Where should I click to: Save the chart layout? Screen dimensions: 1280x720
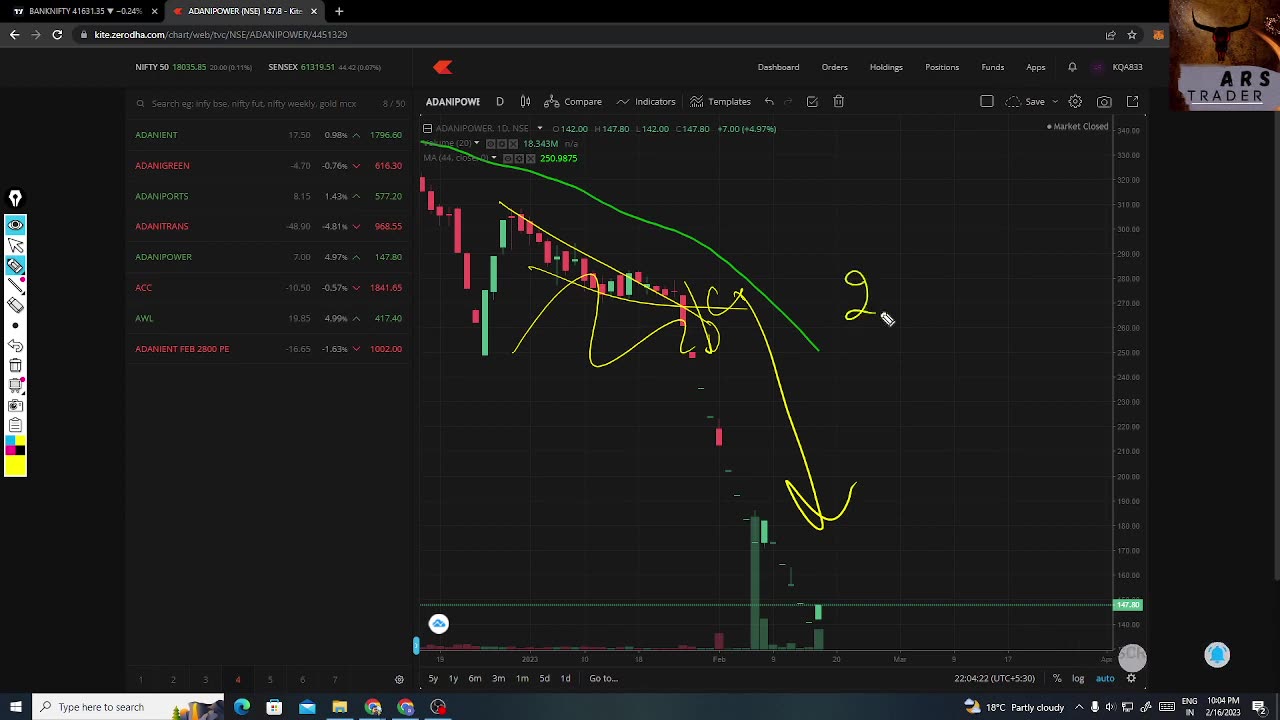coord(1026,101)
